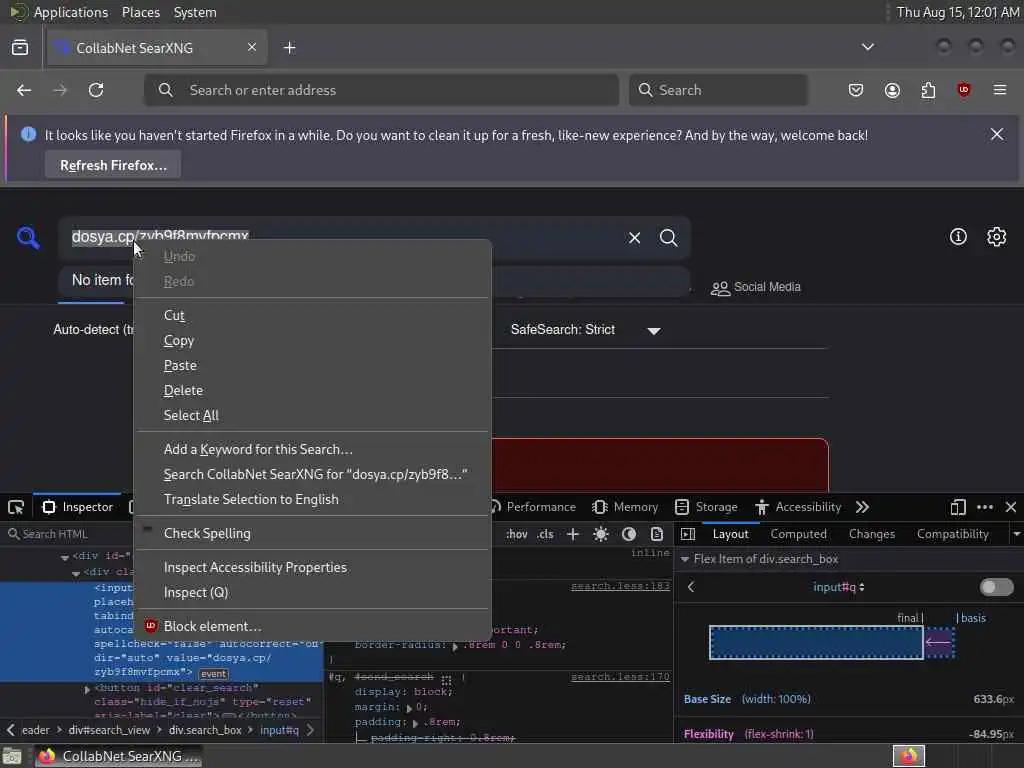Toggle :hov pseudo-class panel
Screen dimensions: 1024x768
click(x=517, y=534)
